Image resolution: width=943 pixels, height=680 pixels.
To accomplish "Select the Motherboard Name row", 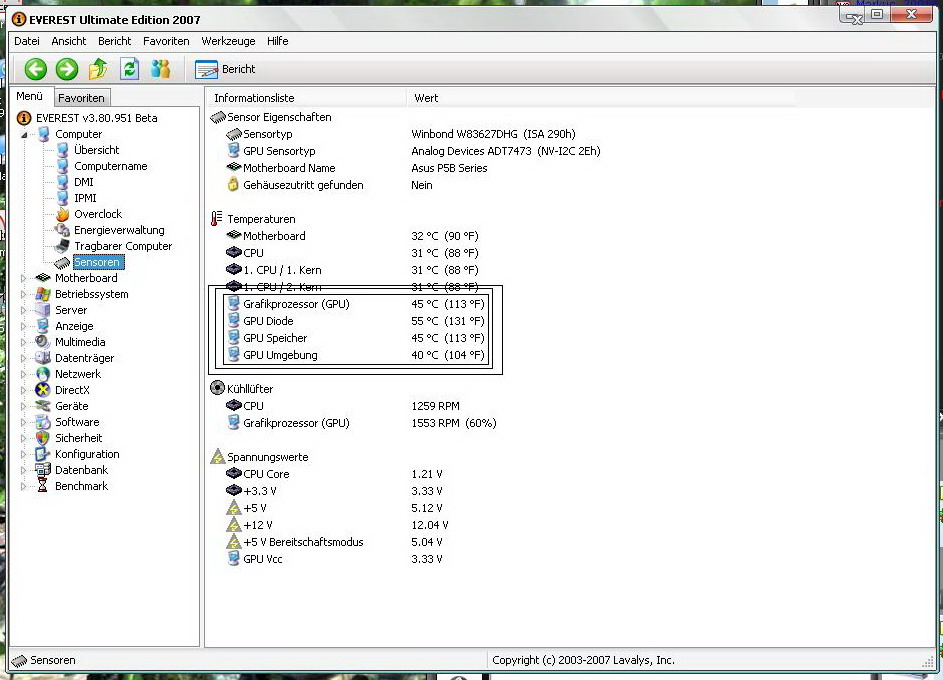I will [357, 168].
